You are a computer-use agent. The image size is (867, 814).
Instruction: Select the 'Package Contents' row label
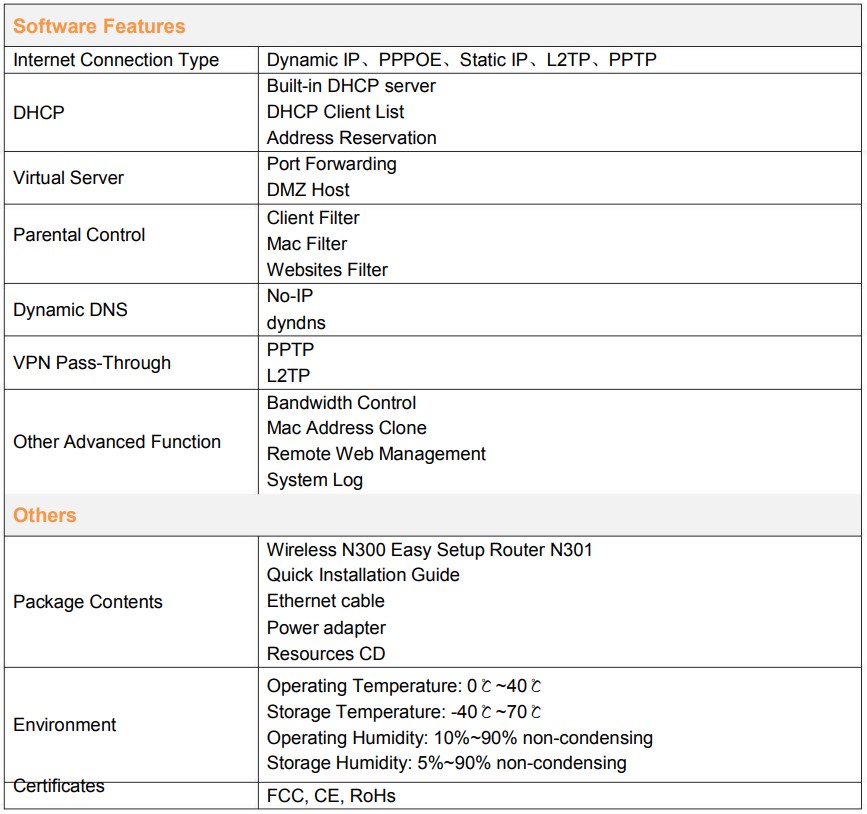coord(88,602)
